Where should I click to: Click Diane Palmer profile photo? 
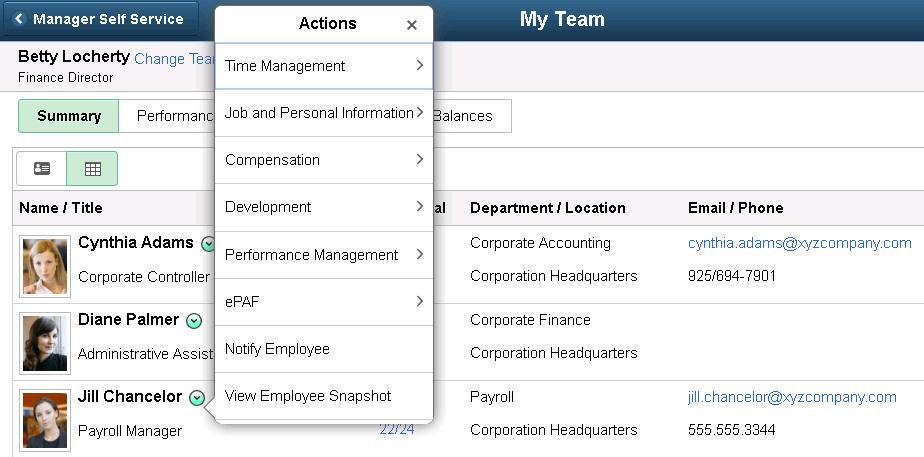[44, 343]
